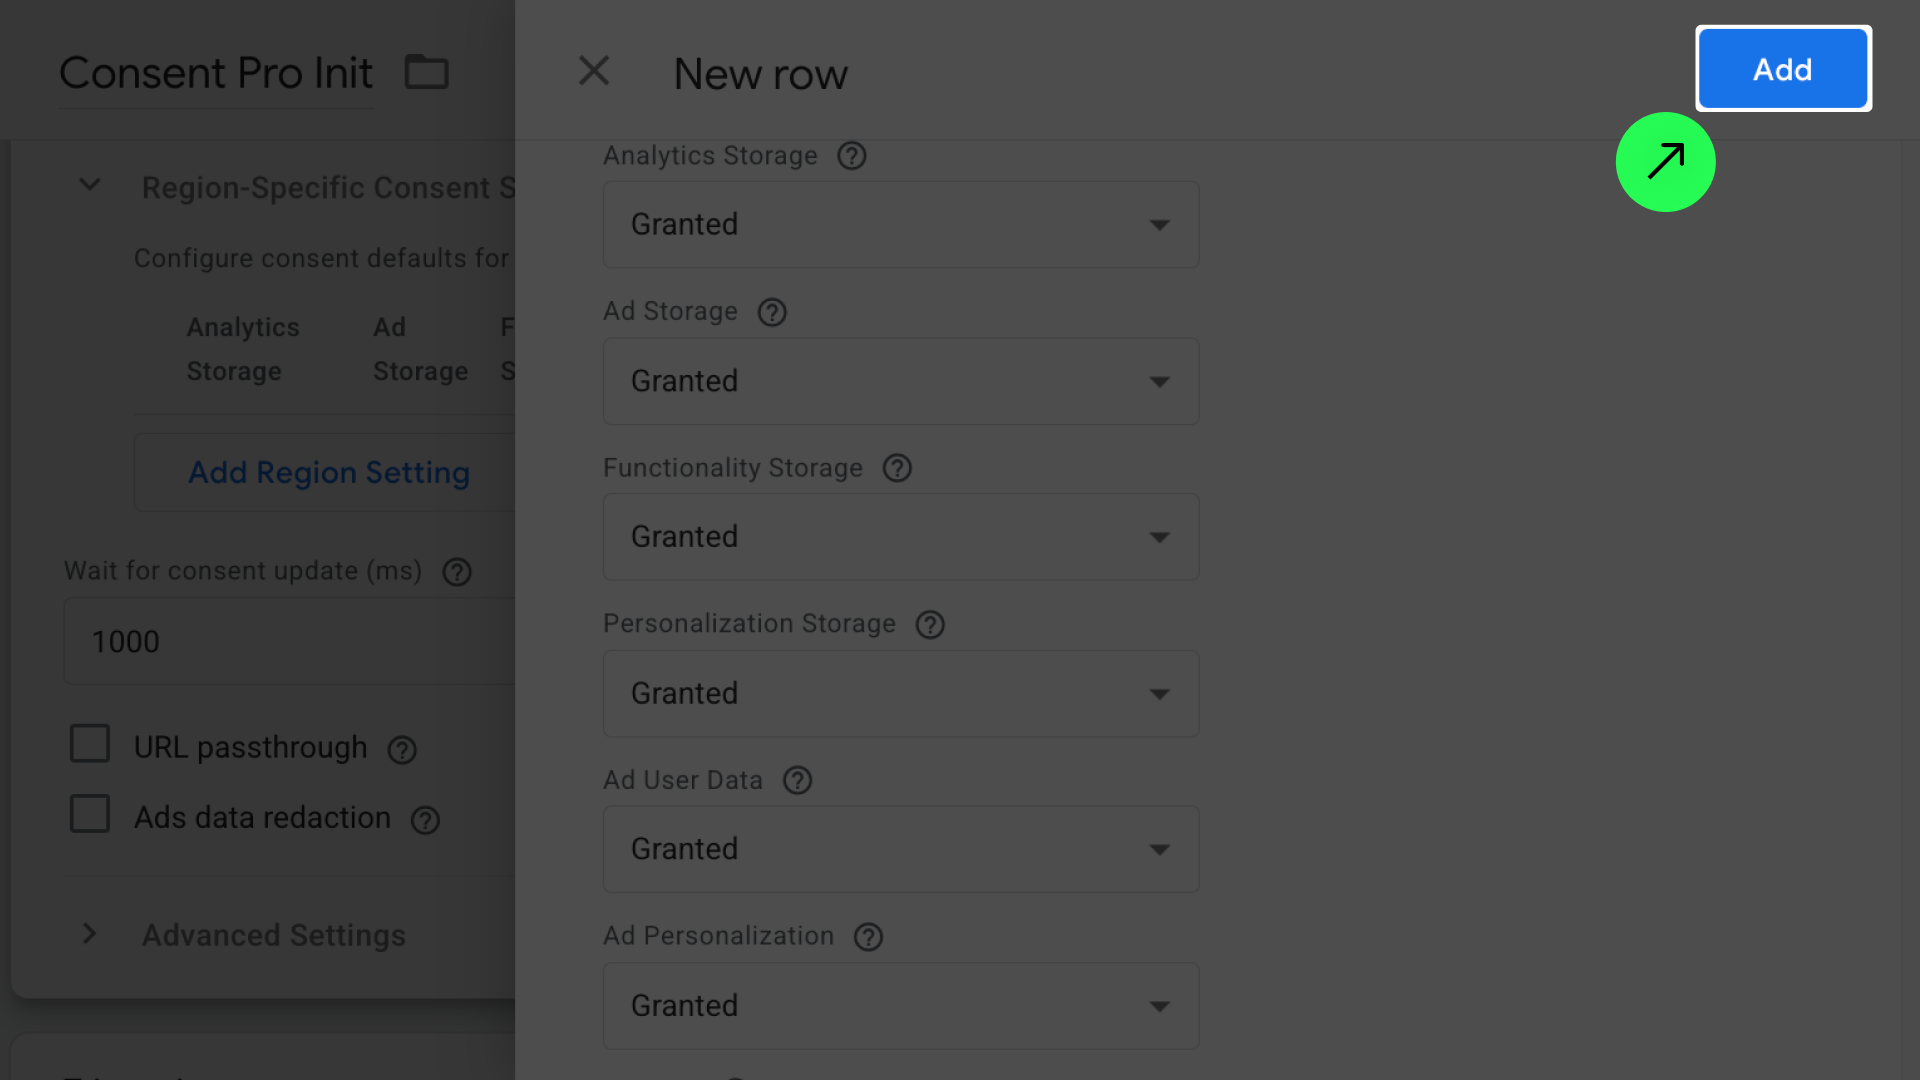Show help for Personalization Storage

[930, 624]
